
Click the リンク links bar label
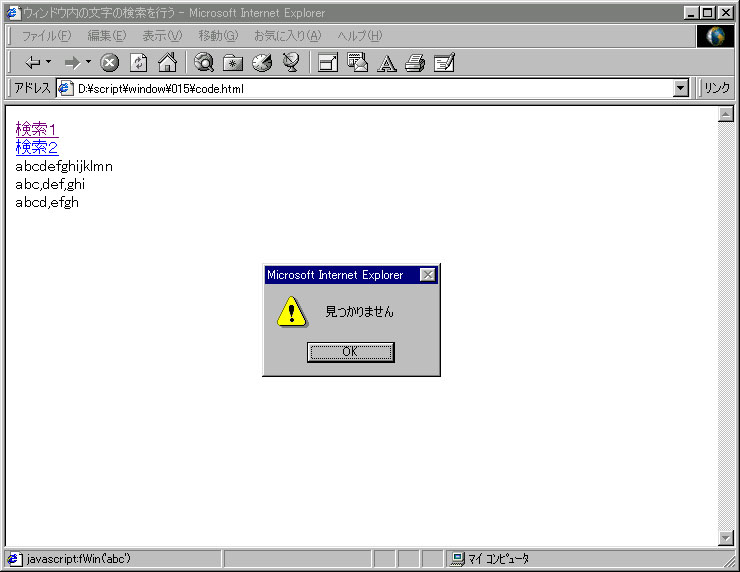717,88
